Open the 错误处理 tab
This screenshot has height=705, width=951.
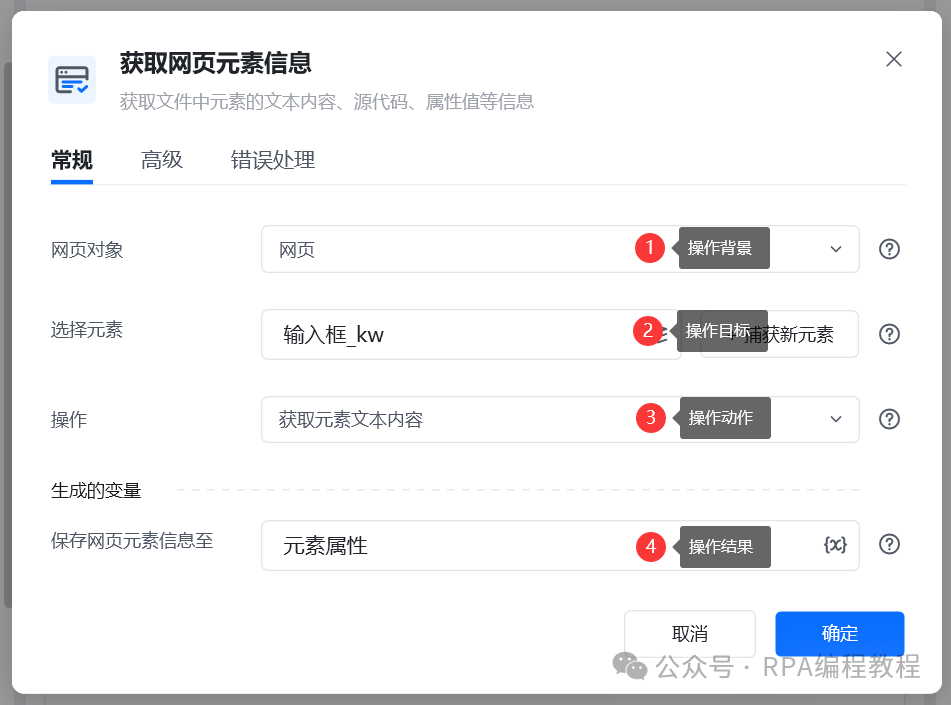(x=273, y=160)
